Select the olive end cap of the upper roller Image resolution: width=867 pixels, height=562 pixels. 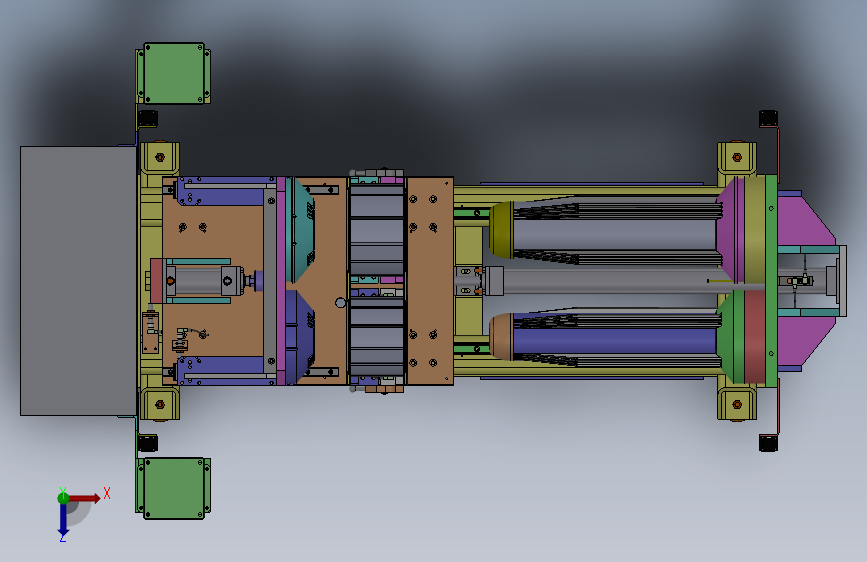[x=502, y=230]
